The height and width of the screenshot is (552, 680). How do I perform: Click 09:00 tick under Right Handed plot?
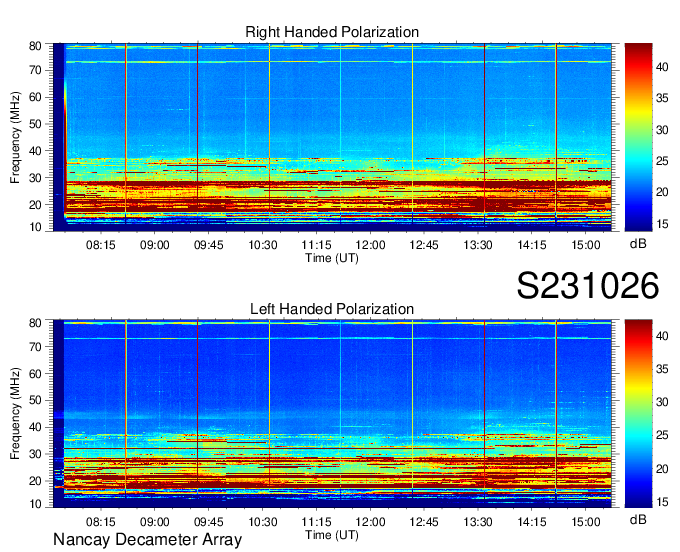click(154, 245)
